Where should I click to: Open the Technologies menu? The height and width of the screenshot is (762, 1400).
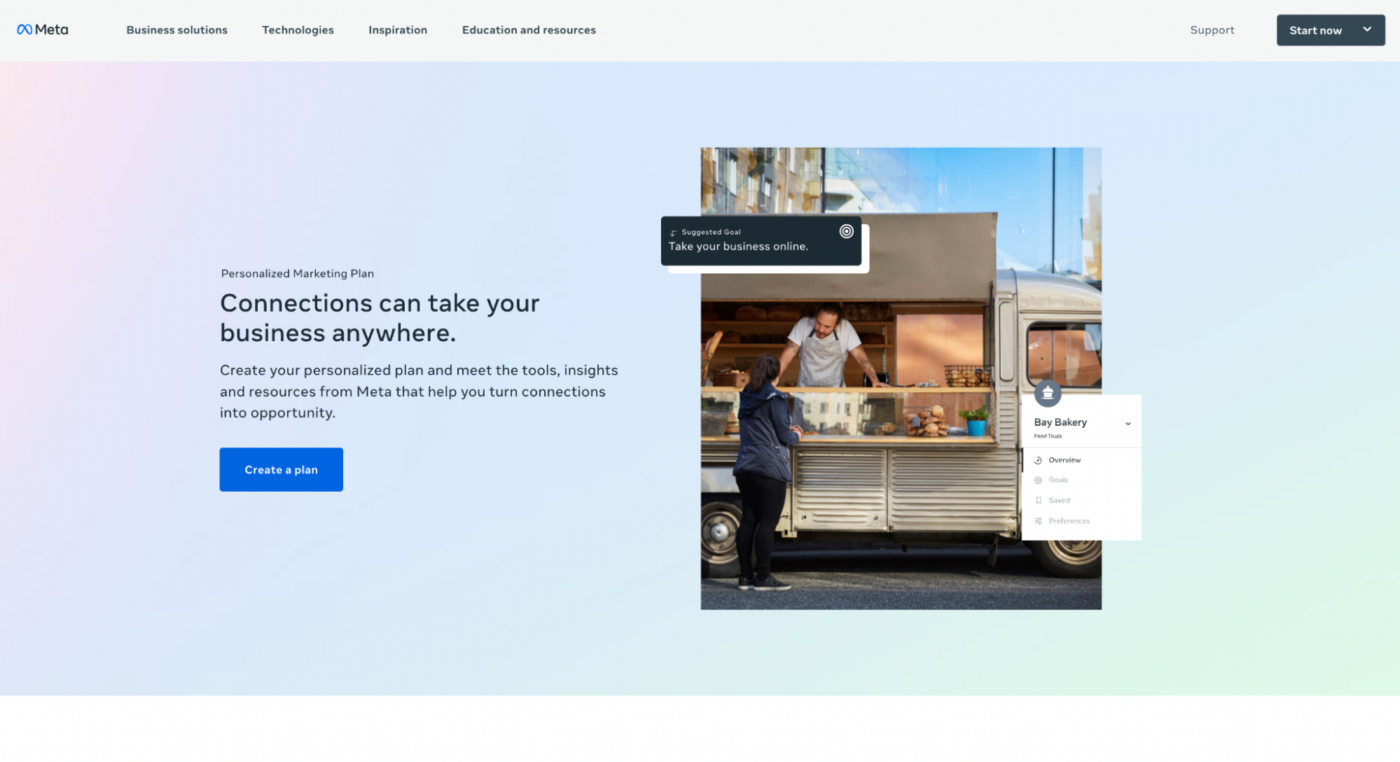coord(298,30)
